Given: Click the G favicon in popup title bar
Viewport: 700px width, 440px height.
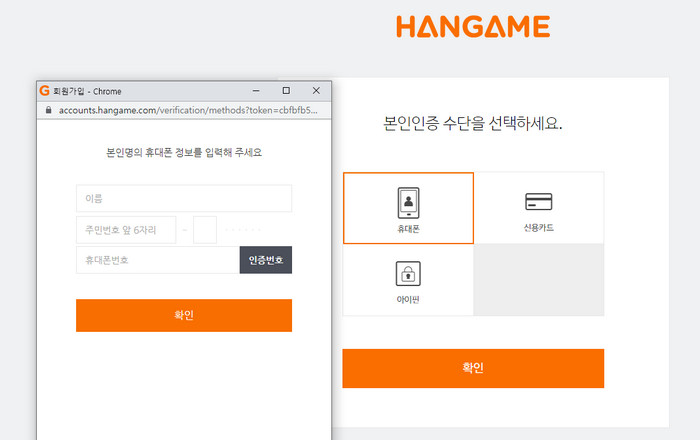Looking at the screenshot, I should (44, 91).
